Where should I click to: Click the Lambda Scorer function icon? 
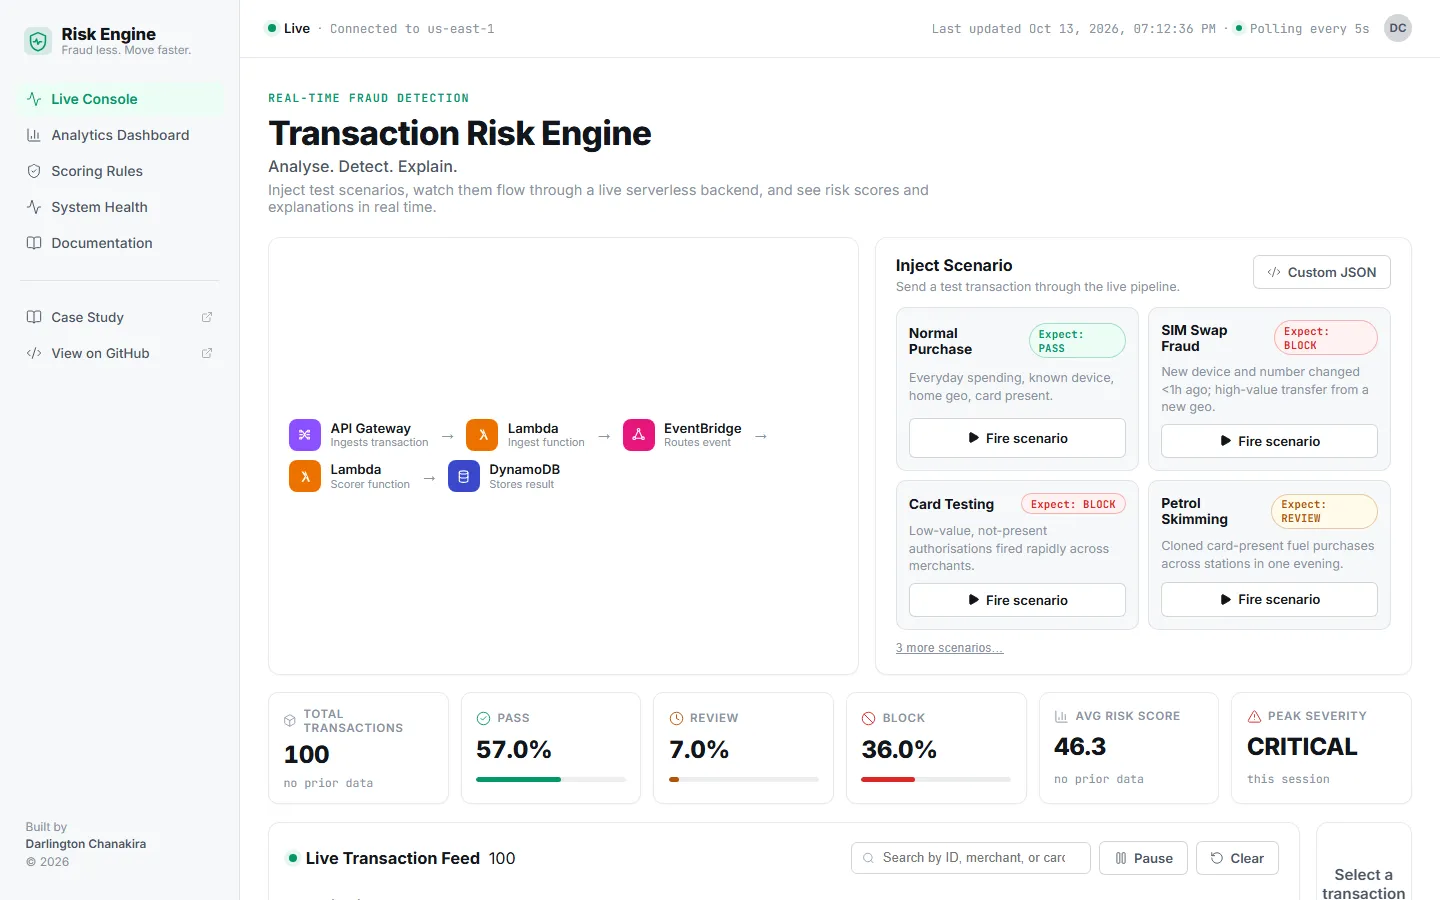pyautogui.click(x=305, y=476)
